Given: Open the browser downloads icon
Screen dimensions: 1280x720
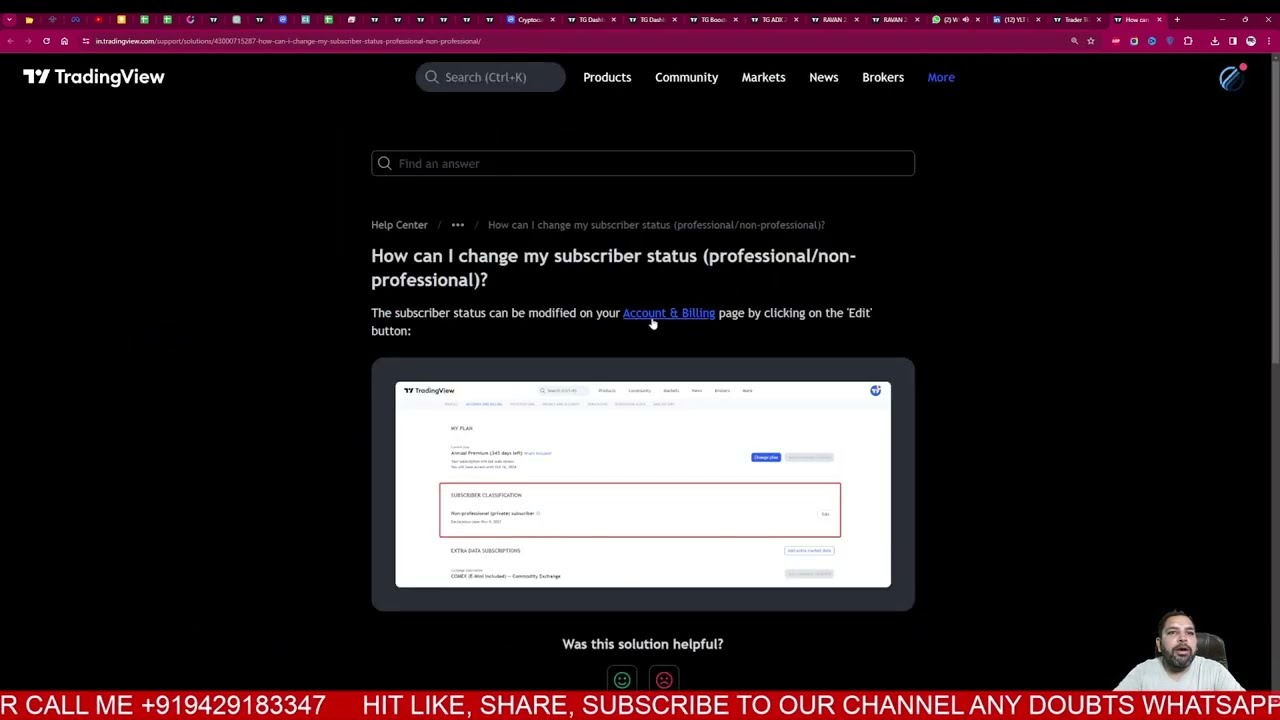Looking at the screenshot, I should point(1215,41).
